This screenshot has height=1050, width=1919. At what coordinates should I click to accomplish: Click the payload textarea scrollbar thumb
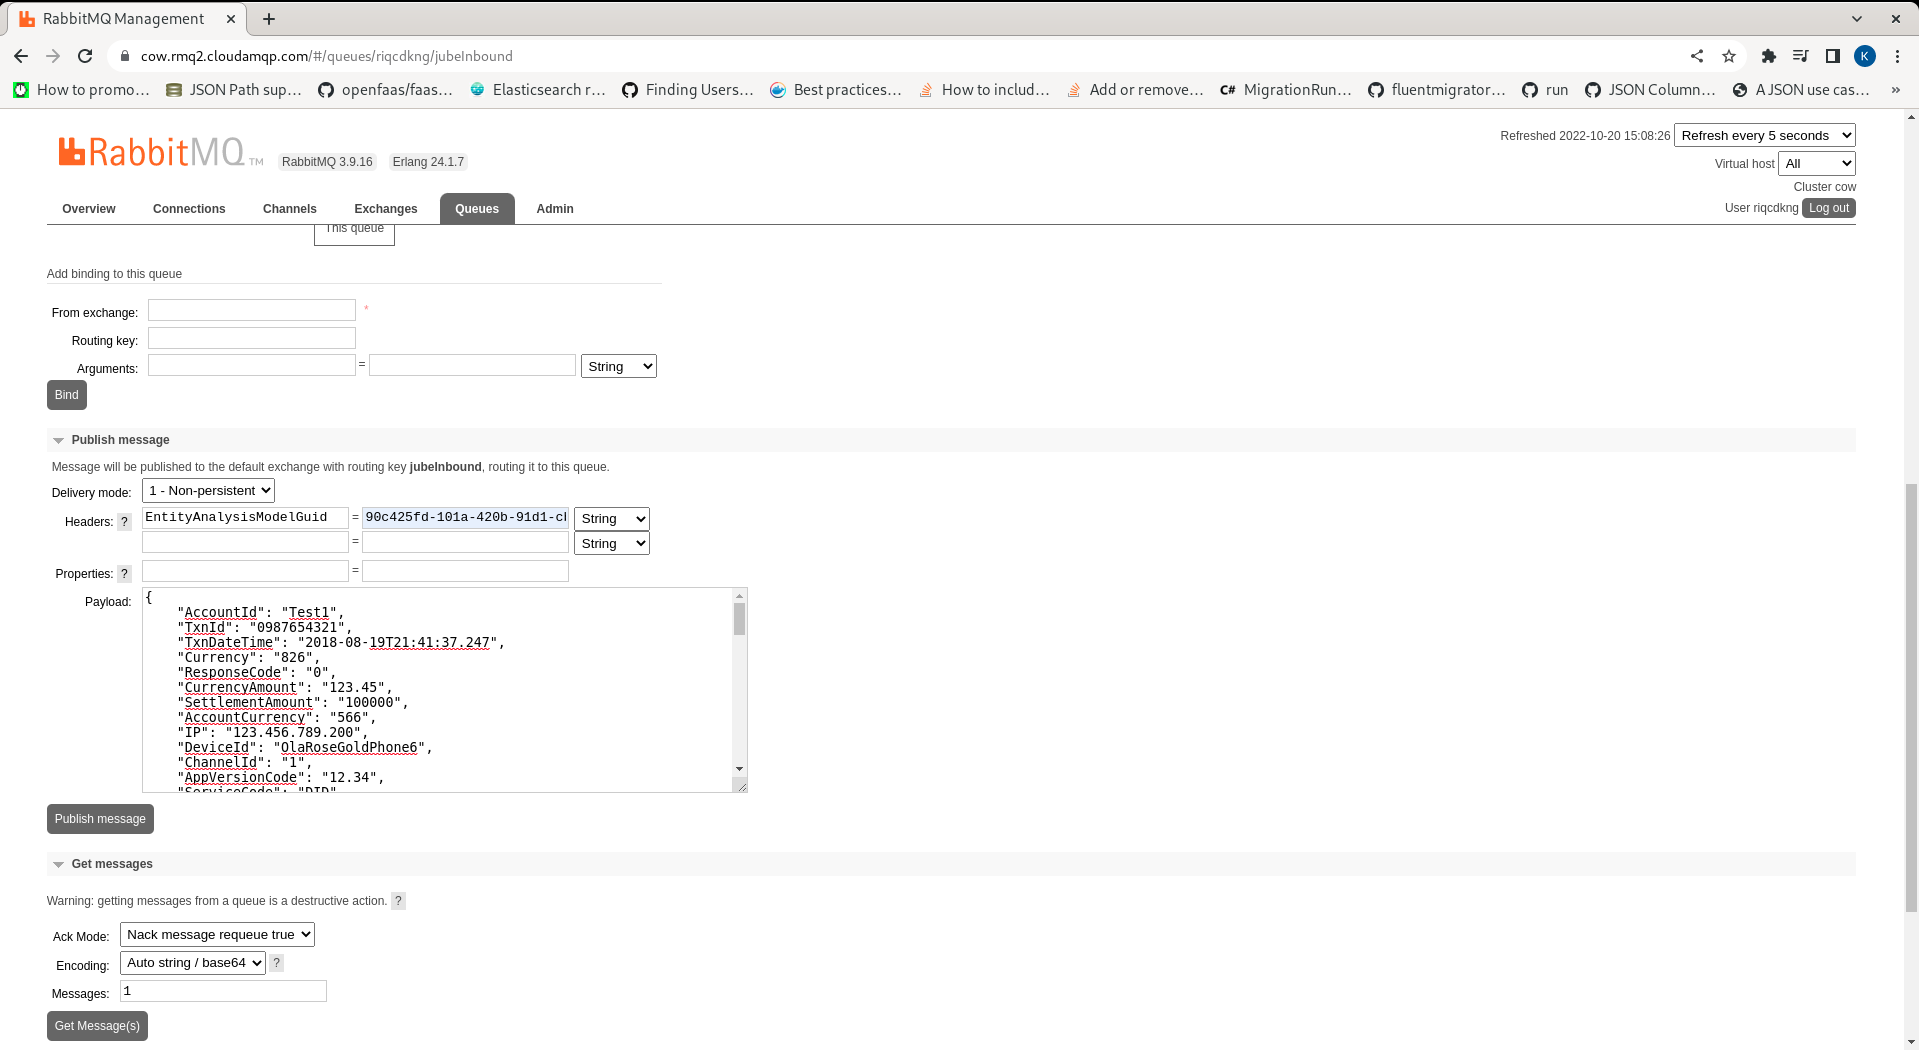click(x=740, y=619)
